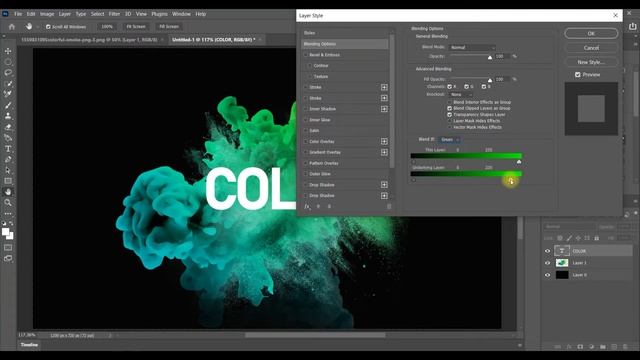Enable Vector Mask Hides Effects
The image size is (640, 360).
(449, 127)
